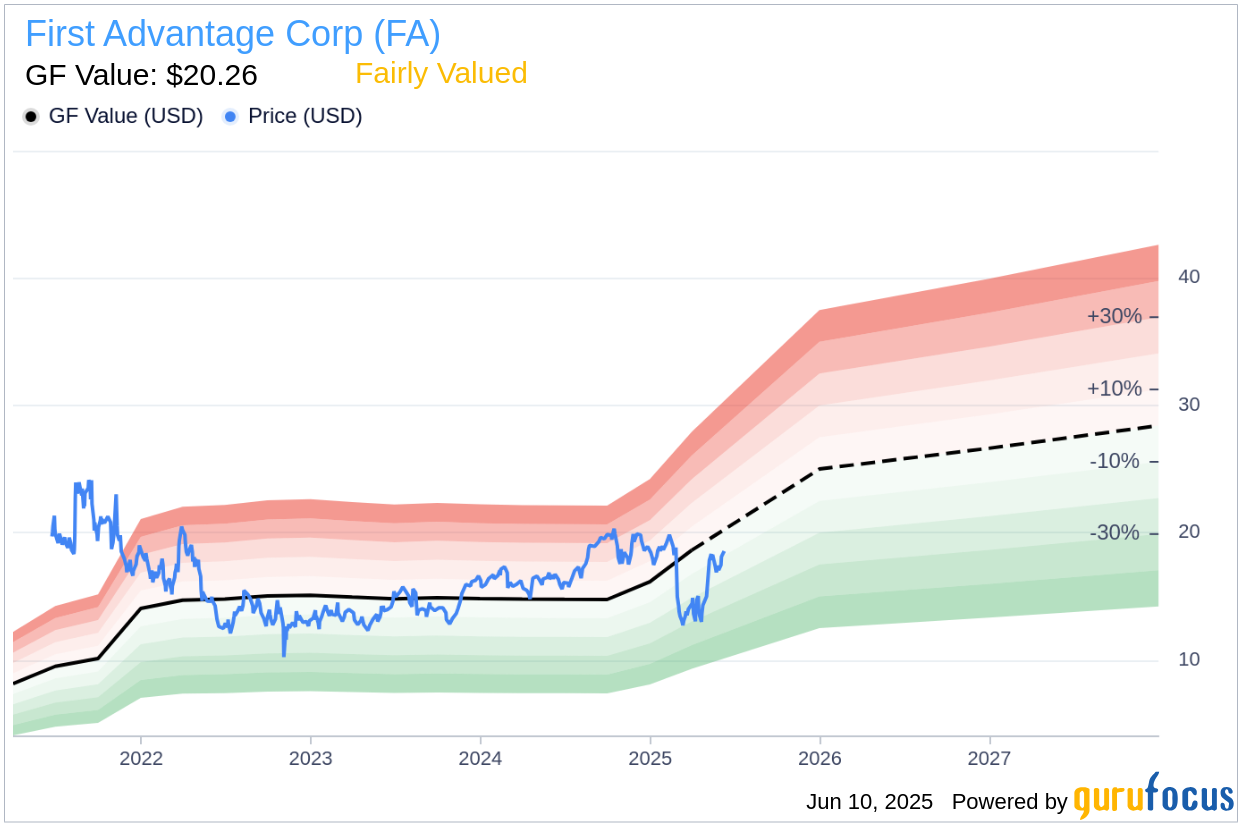Click the 30 y-axis value

[x=1189, y=405]
